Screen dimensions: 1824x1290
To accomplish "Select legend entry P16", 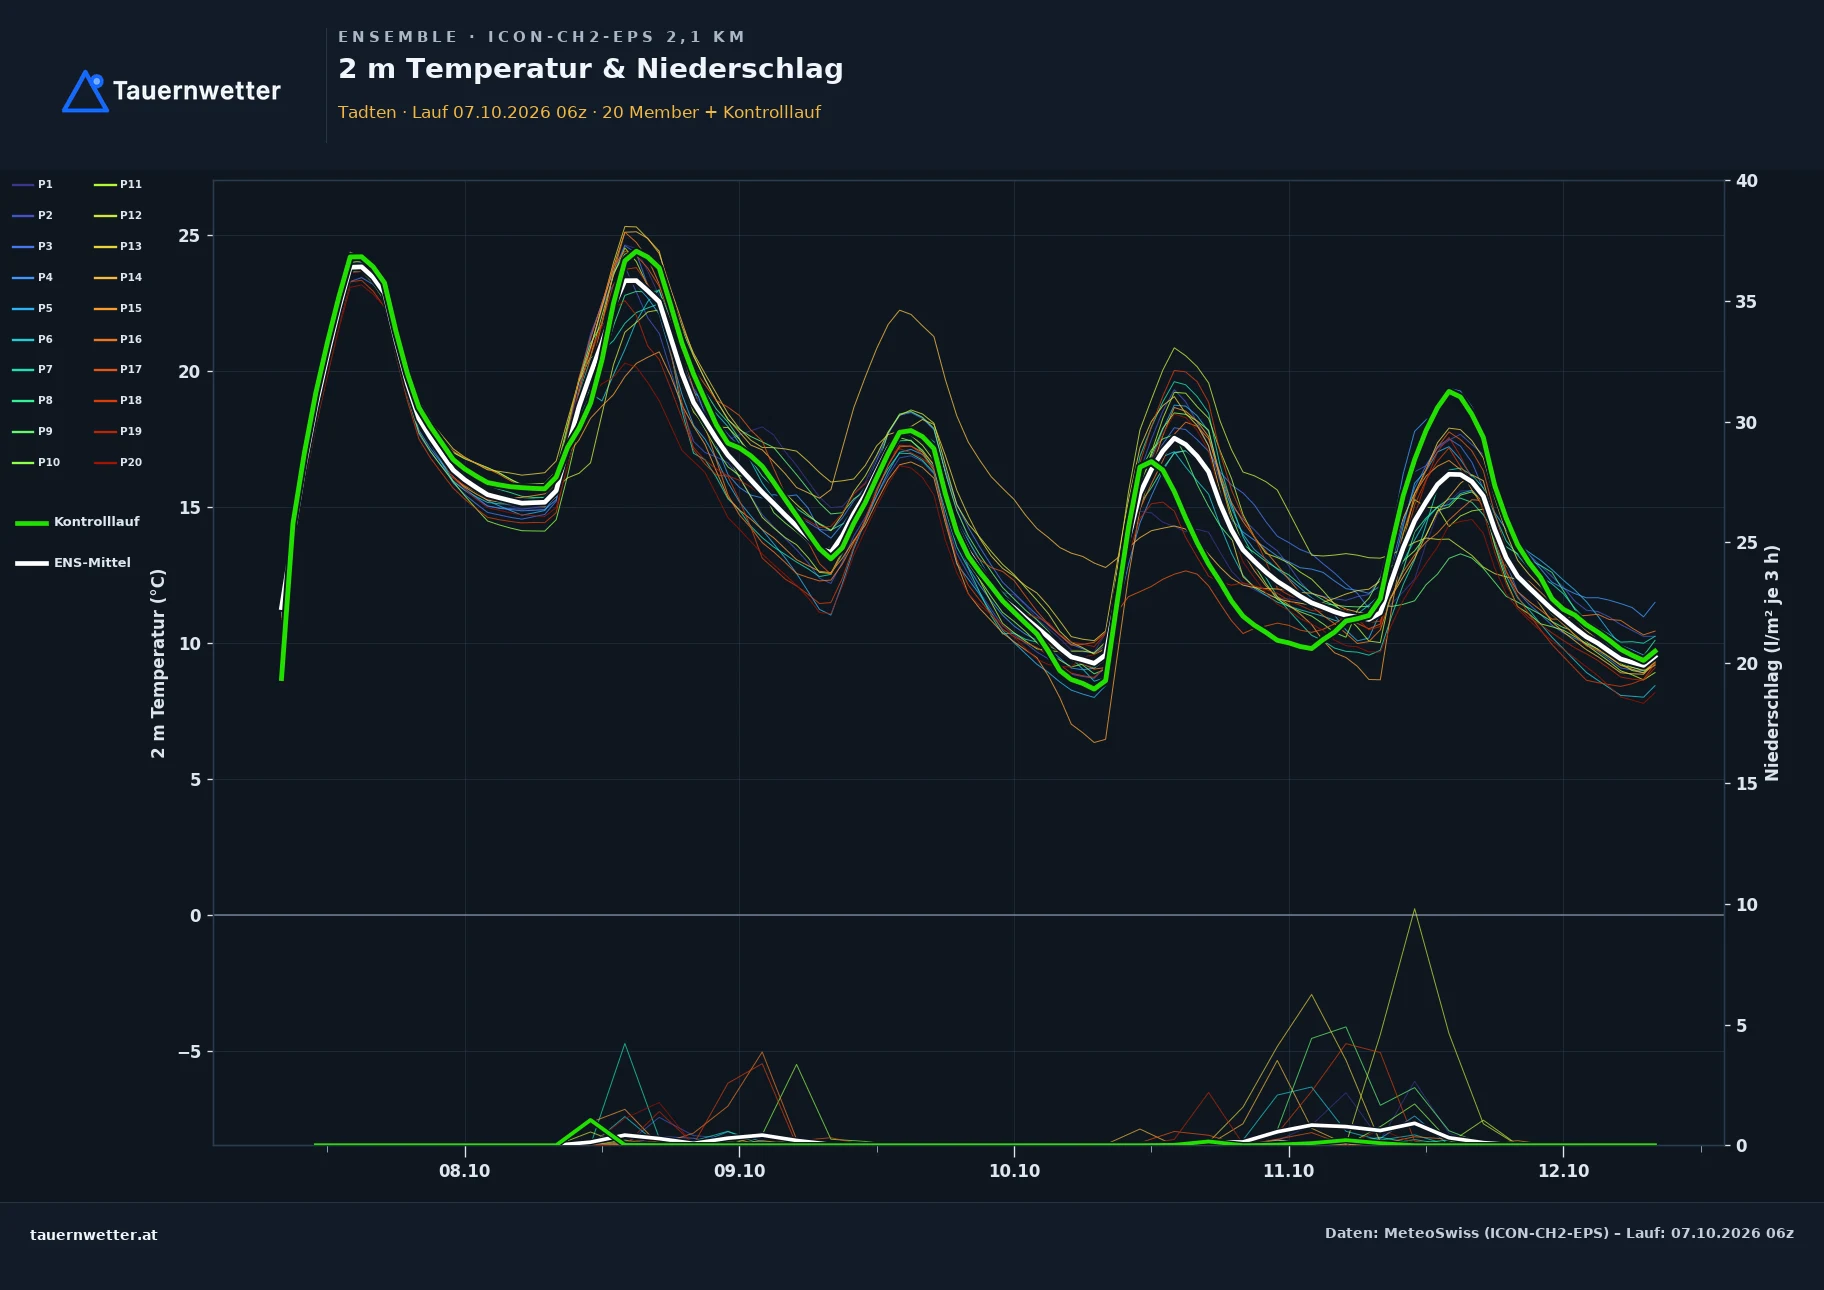I will pyautogui.click(x=118, y=340).
